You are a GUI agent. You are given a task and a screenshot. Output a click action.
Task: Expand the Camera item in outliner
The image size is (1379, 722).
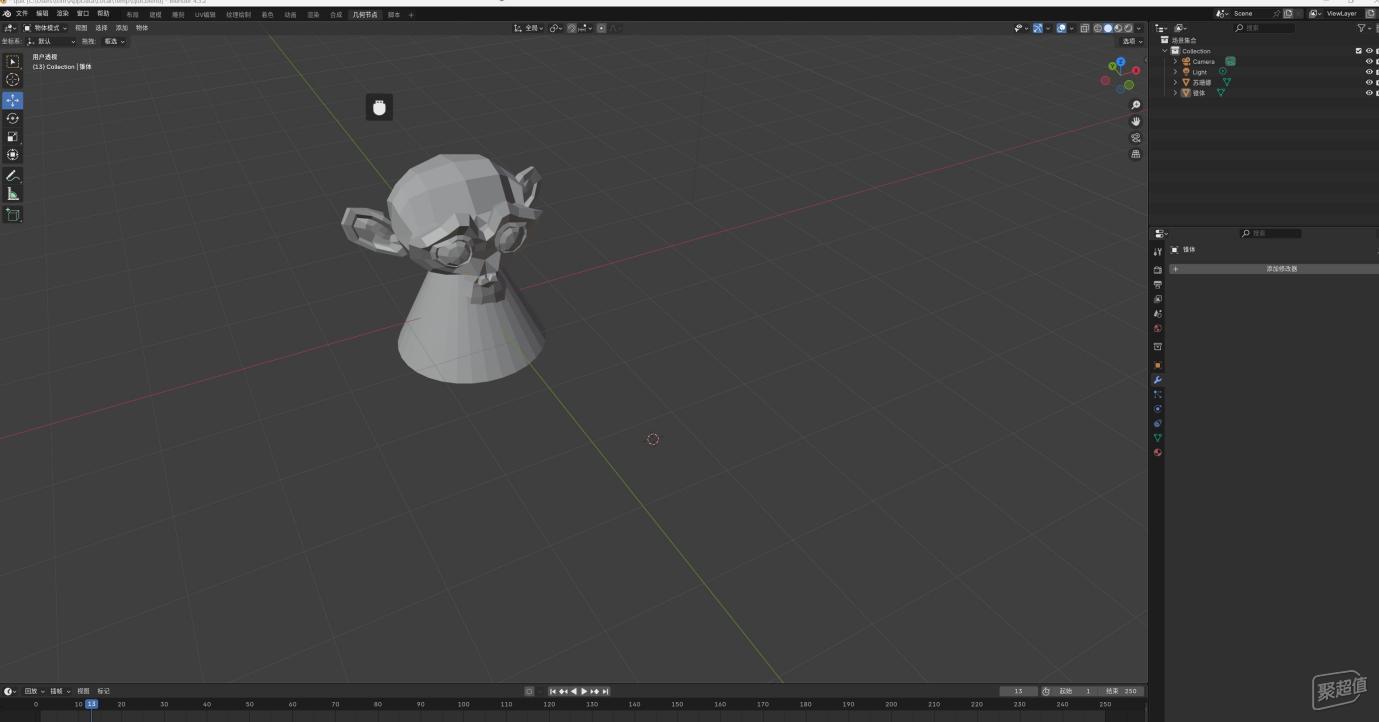coord(1175,61)
